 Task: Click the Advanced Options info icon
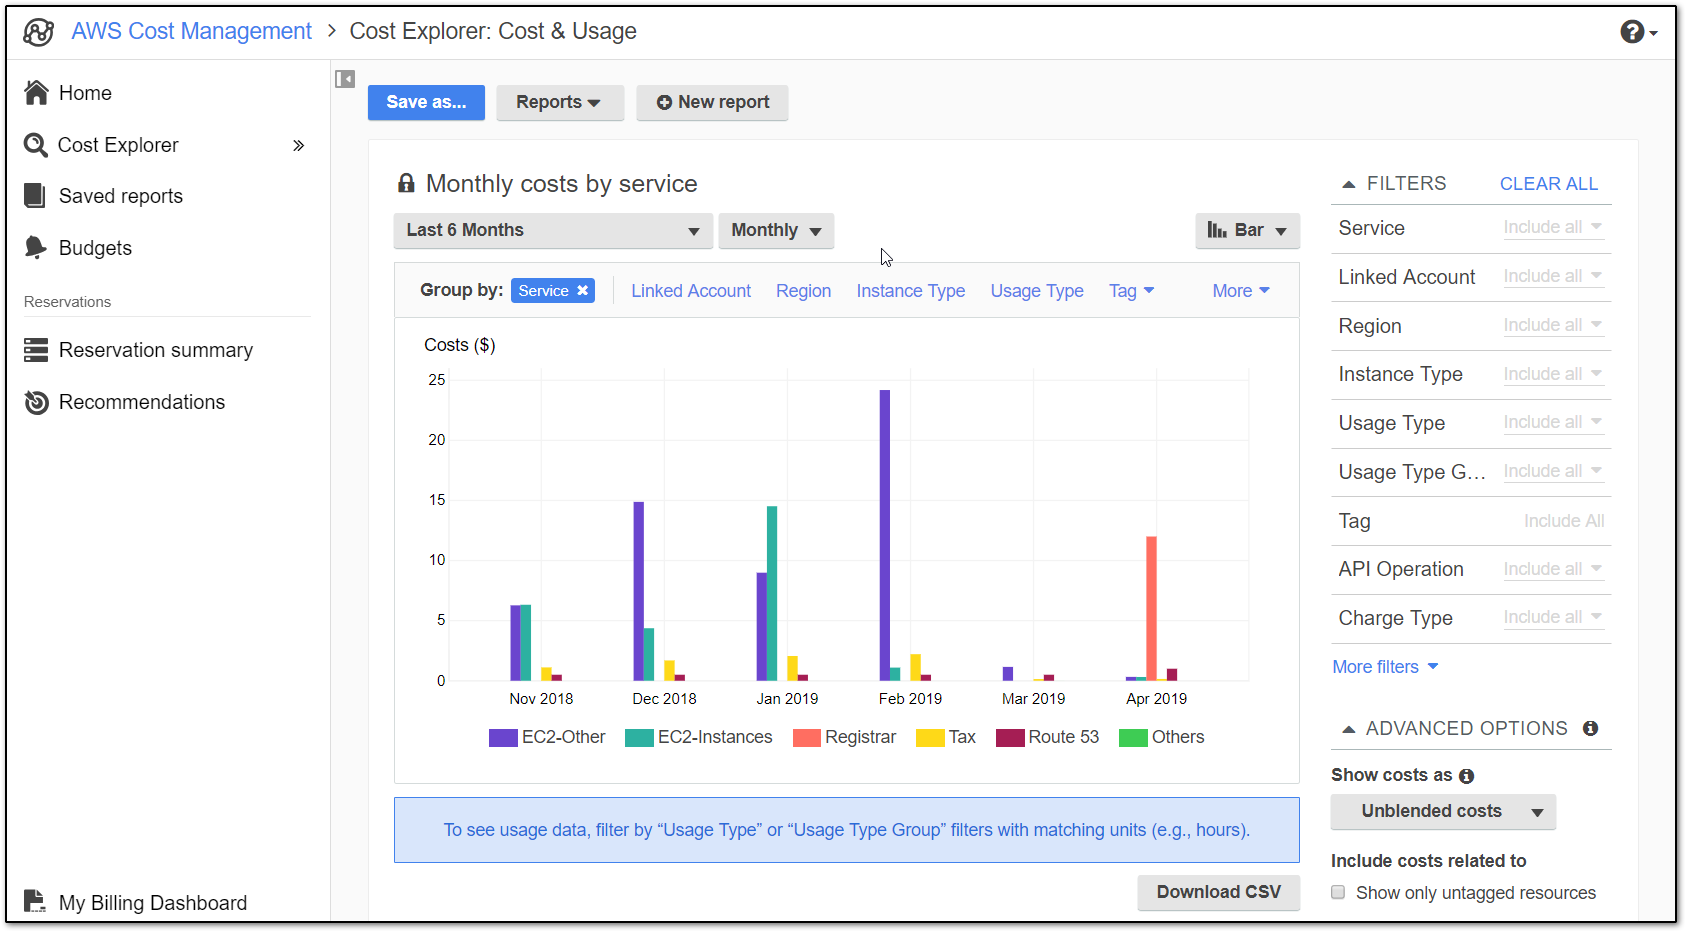(1590, 728)
